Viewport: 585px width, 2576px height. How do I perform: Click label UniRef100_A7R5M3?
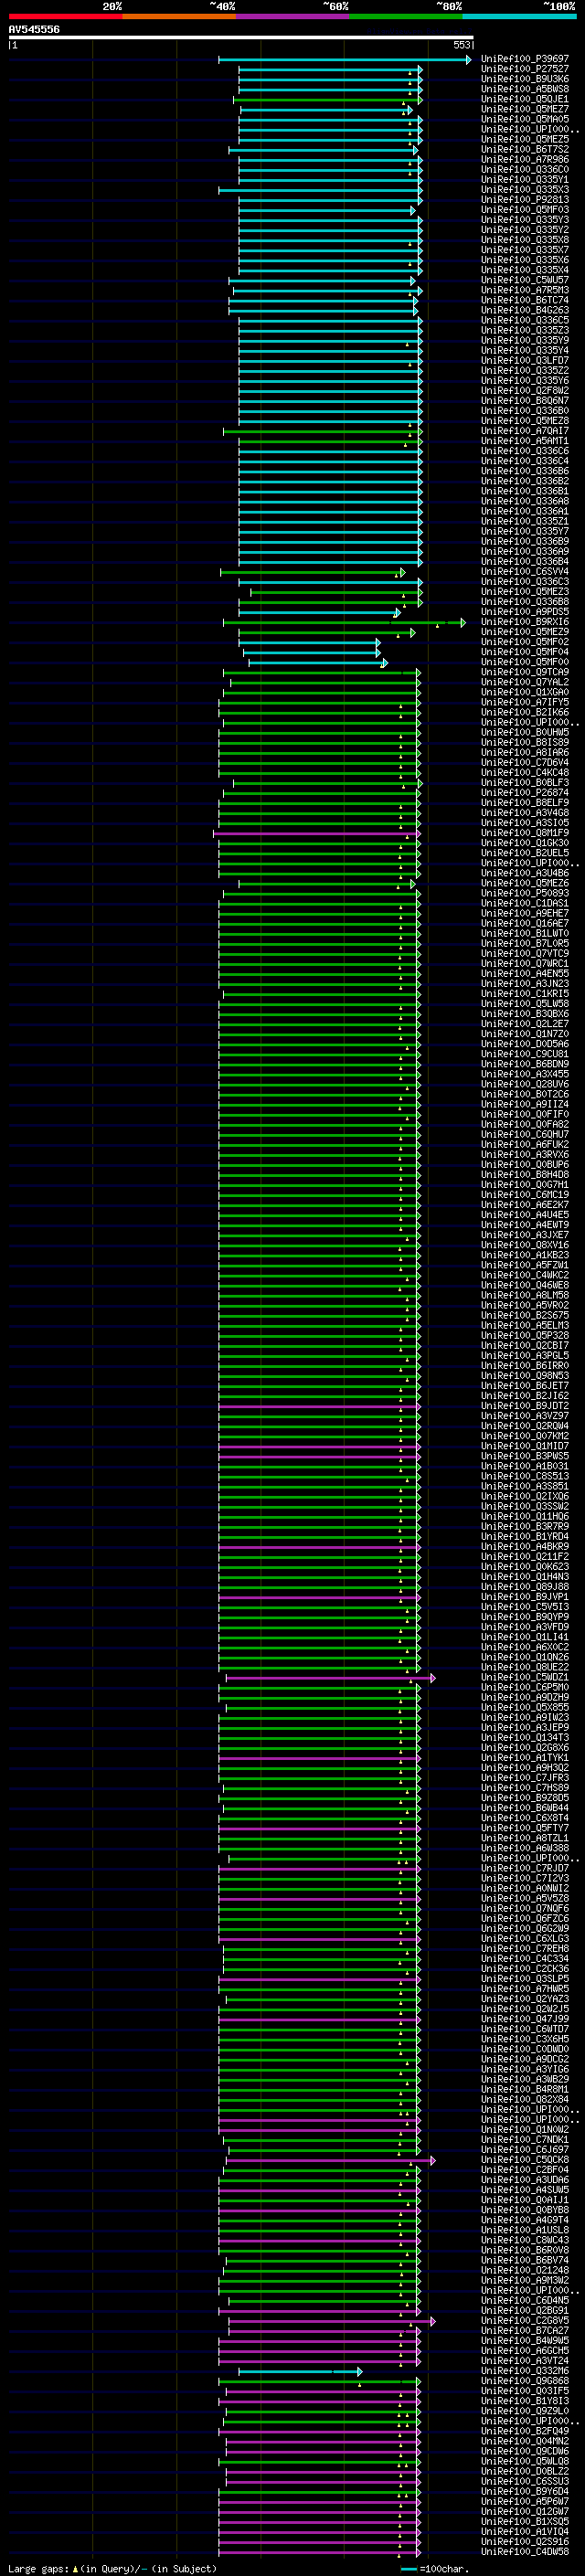pyautogui.click(x=524, y=290)
